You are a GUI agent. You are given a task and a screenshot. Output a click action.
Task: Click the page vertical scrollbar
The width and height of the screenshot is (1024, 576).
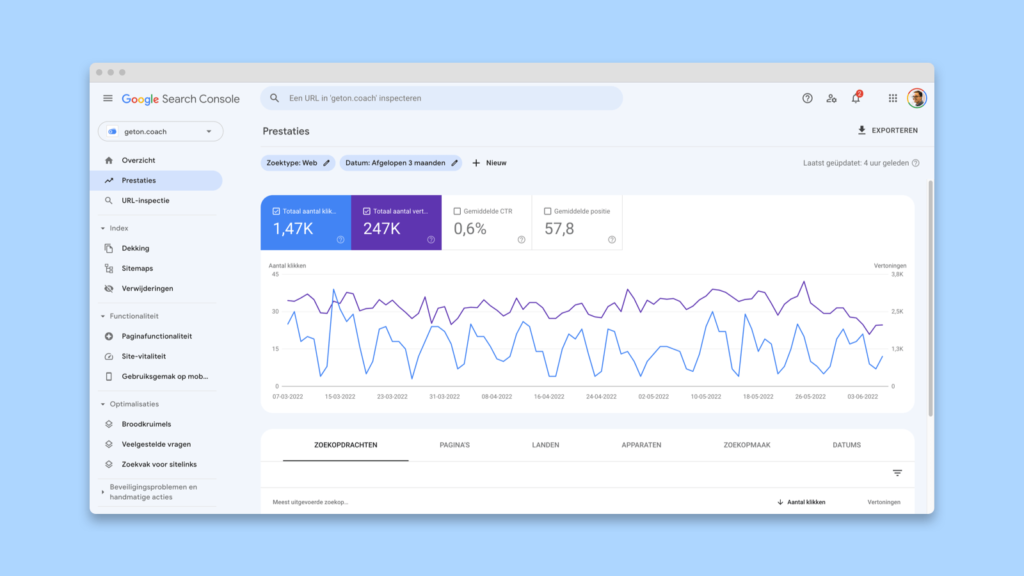(x=931, y=298)
